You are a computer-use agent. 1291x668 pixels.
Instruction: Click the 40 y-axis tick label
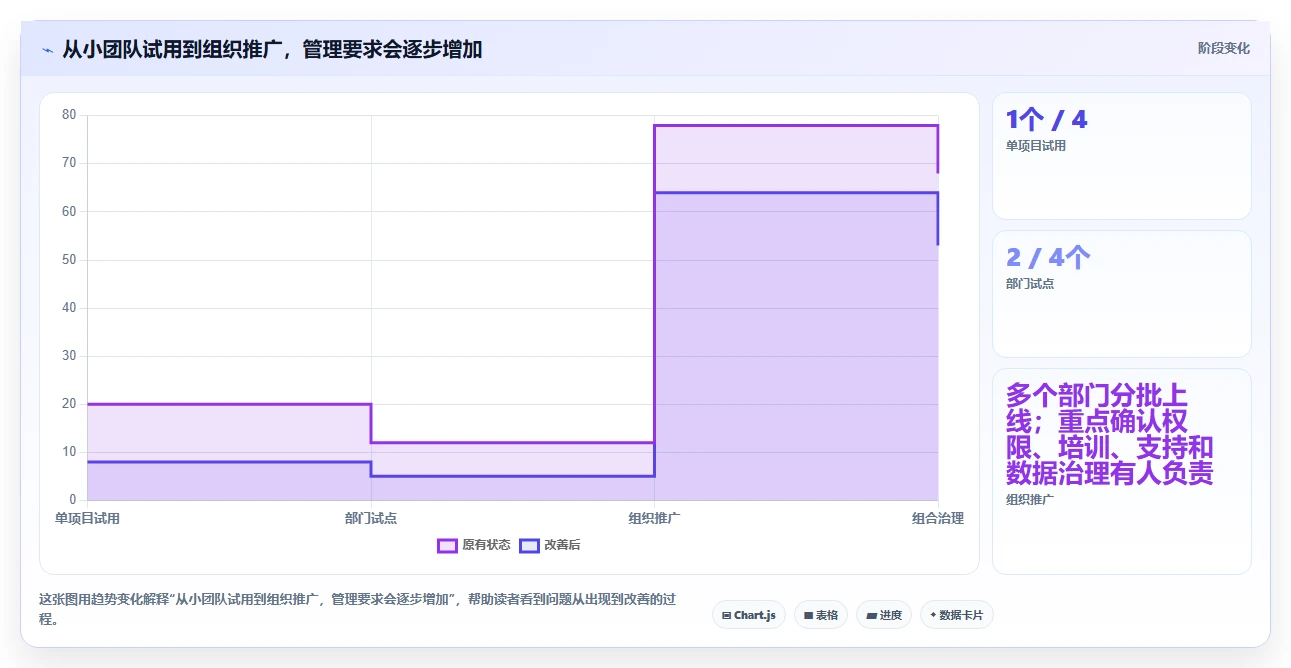click(x=69, y=307)
